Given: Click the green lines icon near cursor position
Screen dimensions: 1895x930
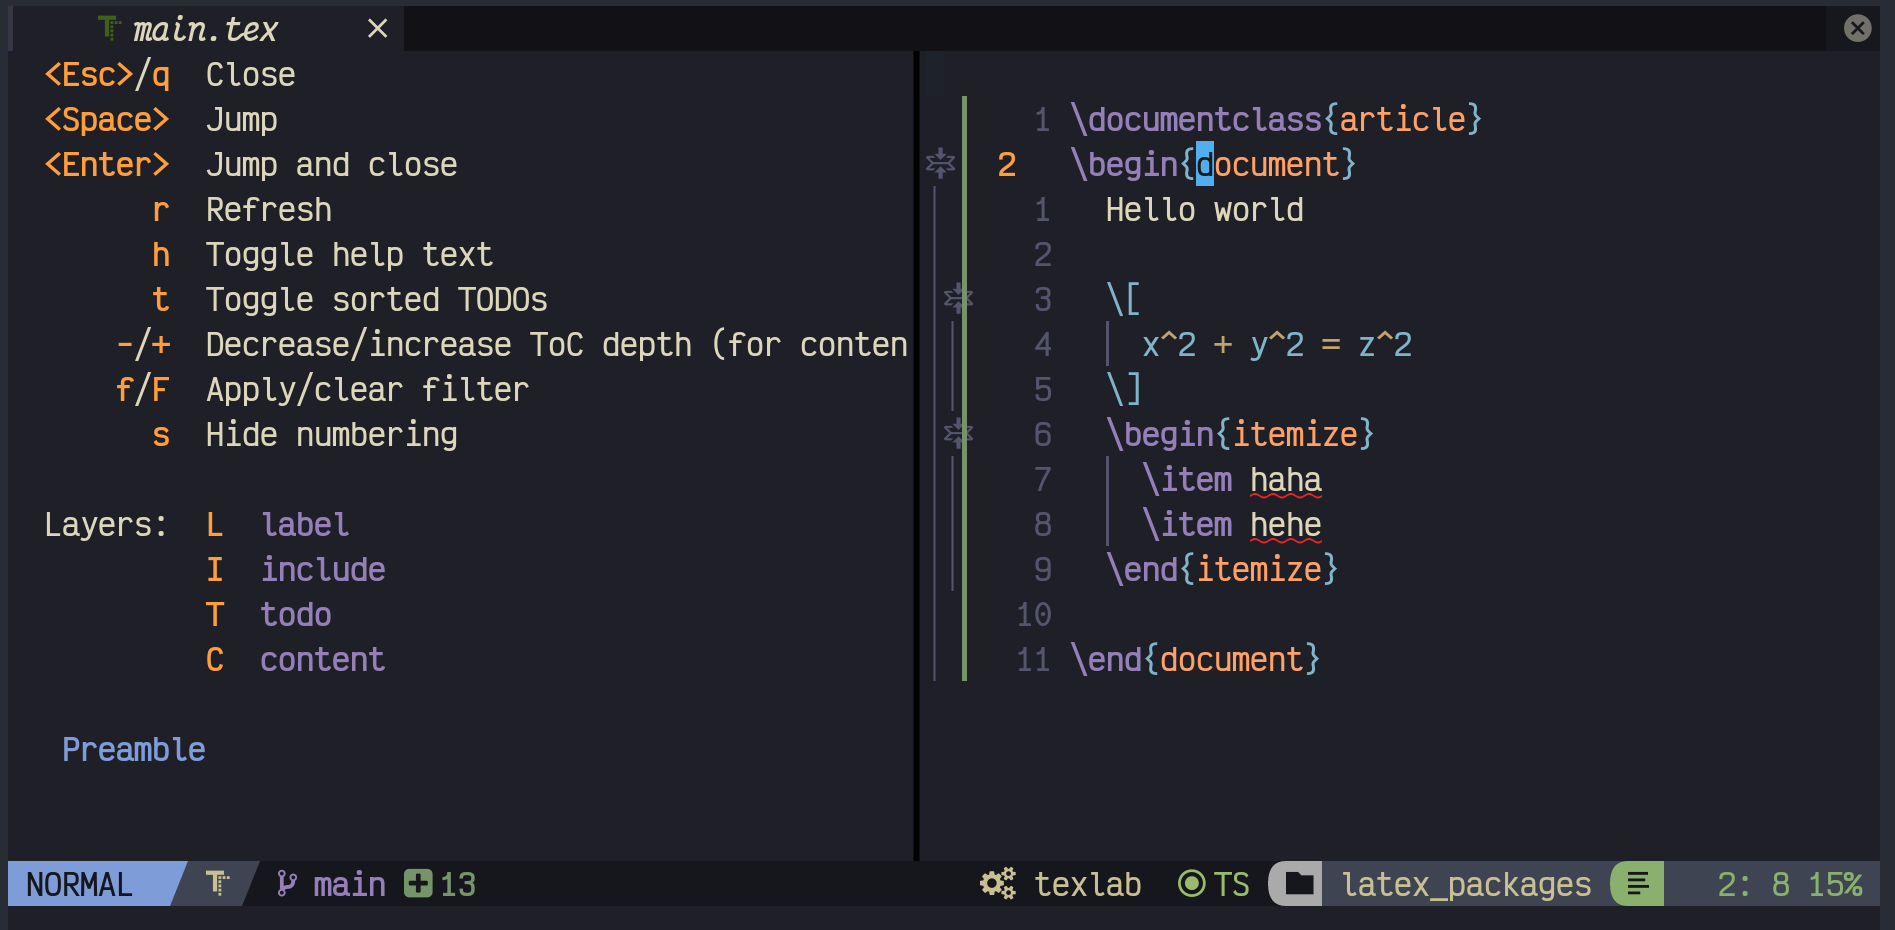Looking at the screenshot, I should [x=1638, y=883].
